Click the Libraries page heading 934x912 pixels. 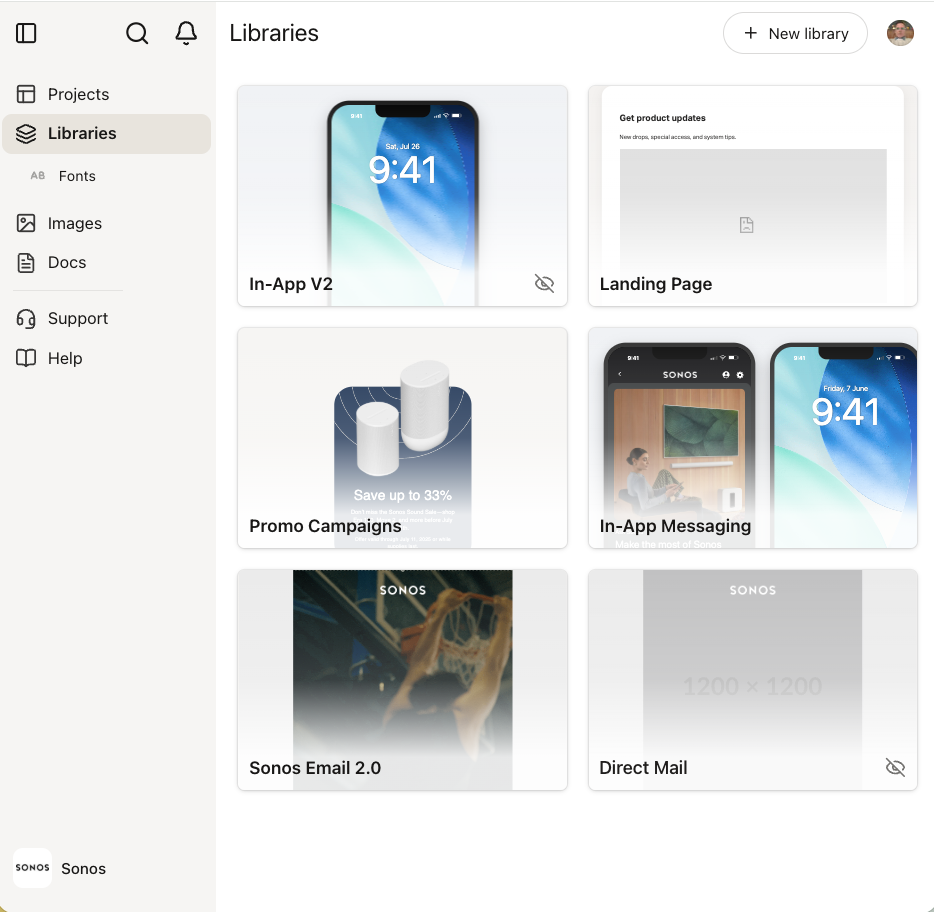(274, 33)
